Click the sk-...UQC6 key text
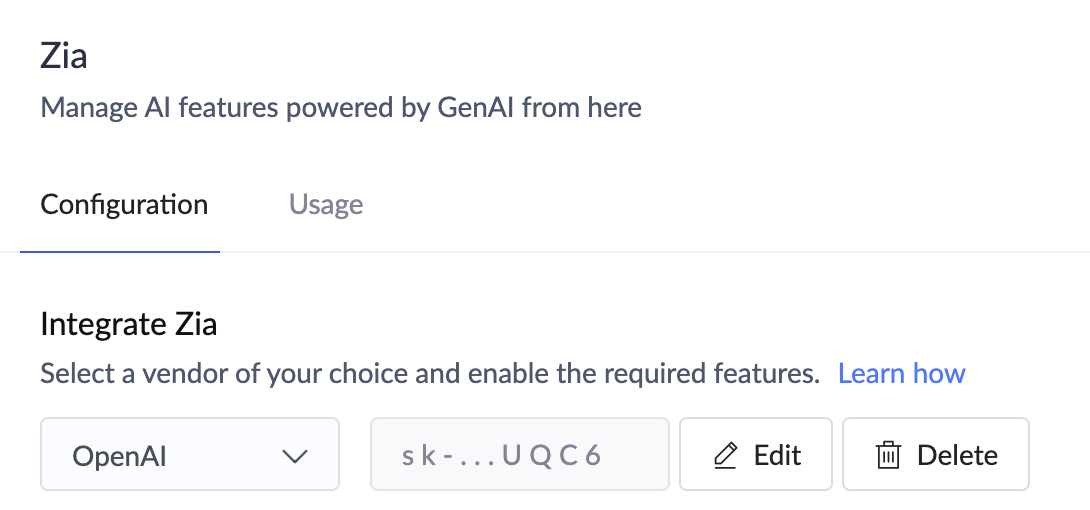Screen dimensions: 1090x510 pyautogui.click(x=501, y=456)
